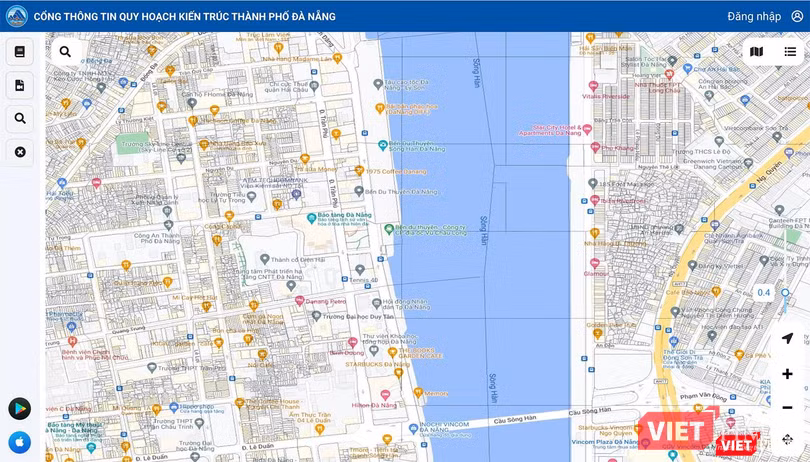Click the user avatar icon in header
This screenshot has height=462, width=810.
pyautogui.click(x=795, y=16)
